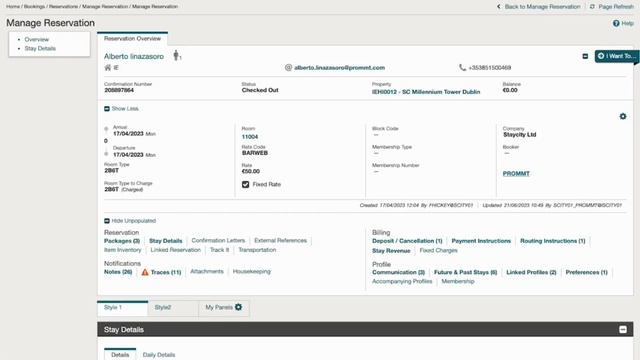640x360 pixels.
Task: Open My Panels gear icon
Action: [x=238, y=307]
